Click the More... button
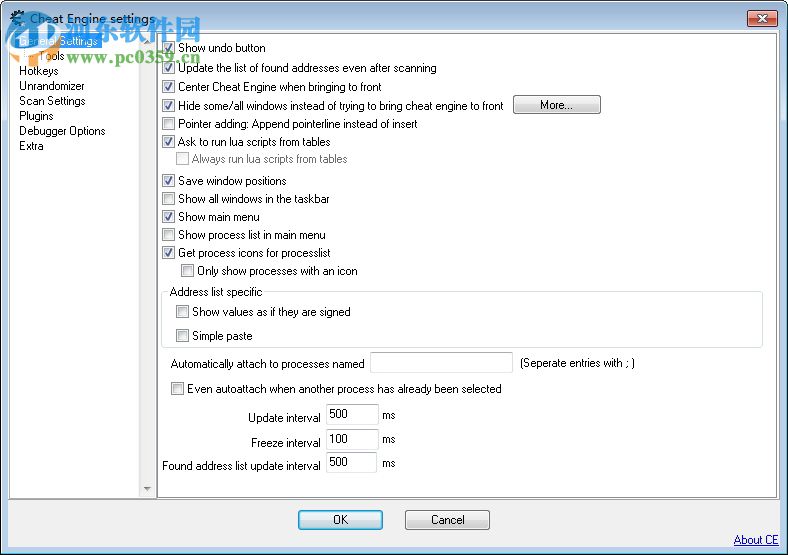788x555 pixels. (556, 105)
